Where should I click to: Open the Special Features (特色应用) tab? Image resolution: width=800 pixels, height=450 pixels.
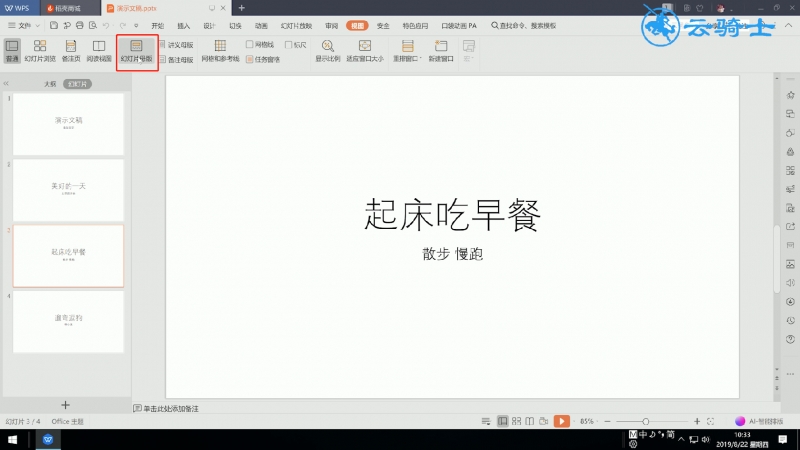point(415,26)
